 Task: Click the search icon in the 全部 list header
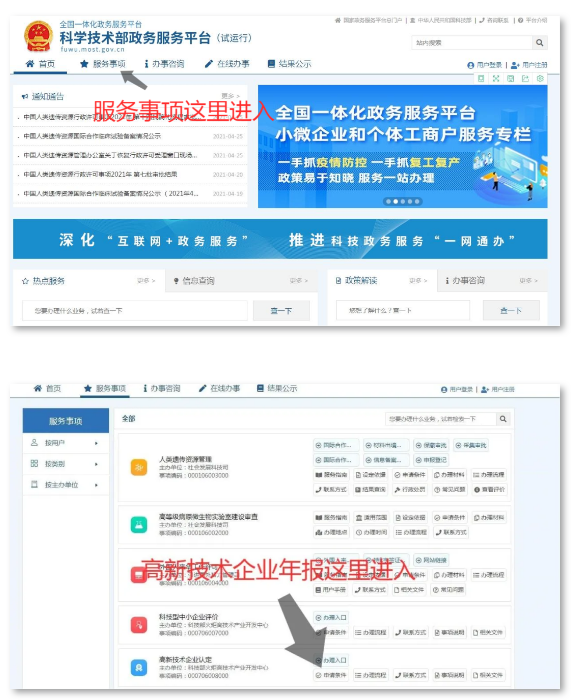tap(503, 419)
